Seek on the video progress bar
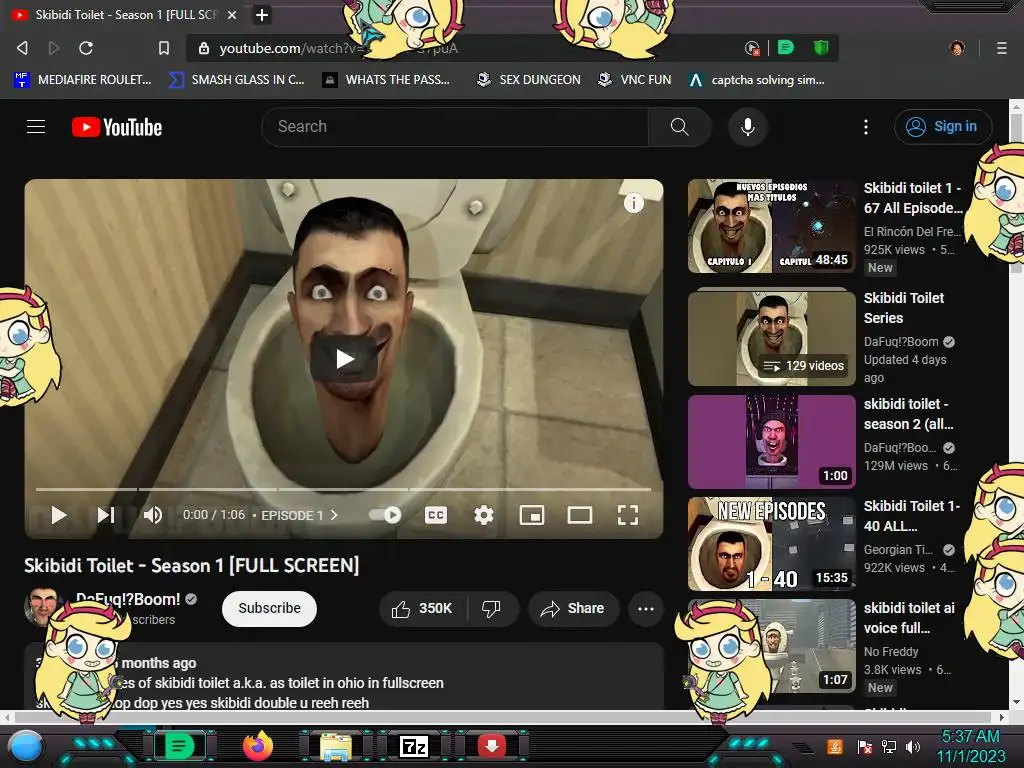 click(x=344, y=489)
